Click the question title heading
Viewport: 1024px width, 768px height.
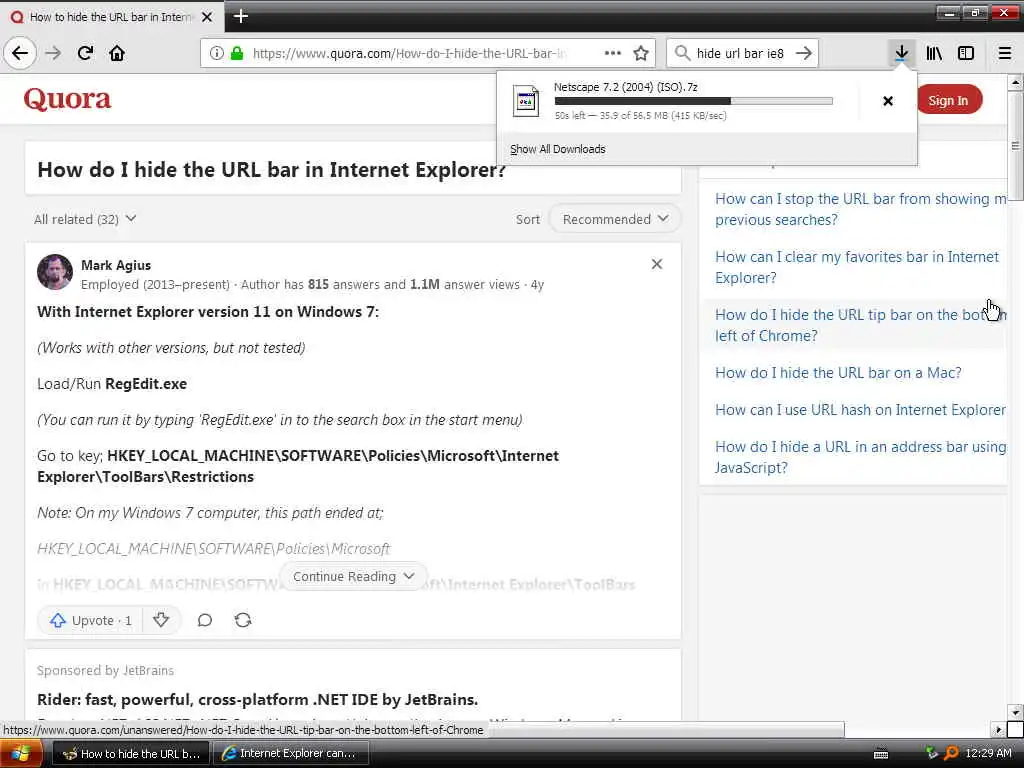[272, 170]
